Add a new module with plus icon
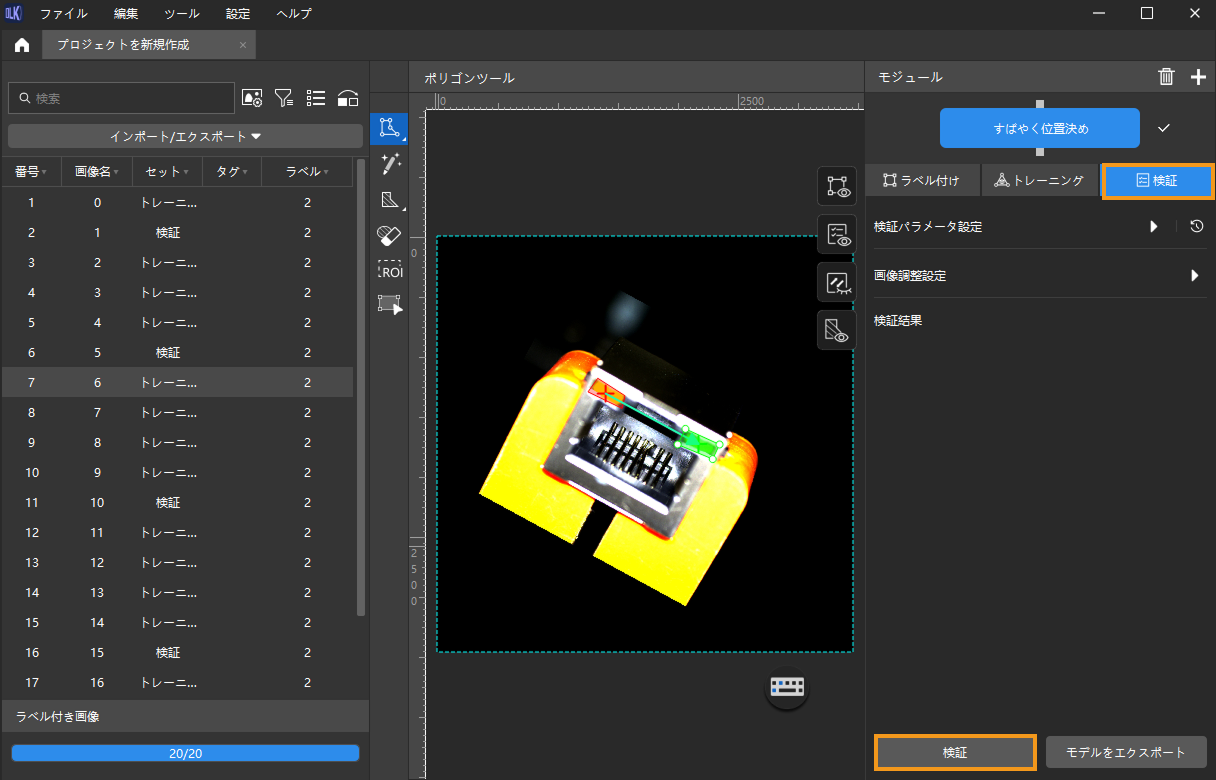The height and width of the screenshot is (780, 1216). (1198, 77)
